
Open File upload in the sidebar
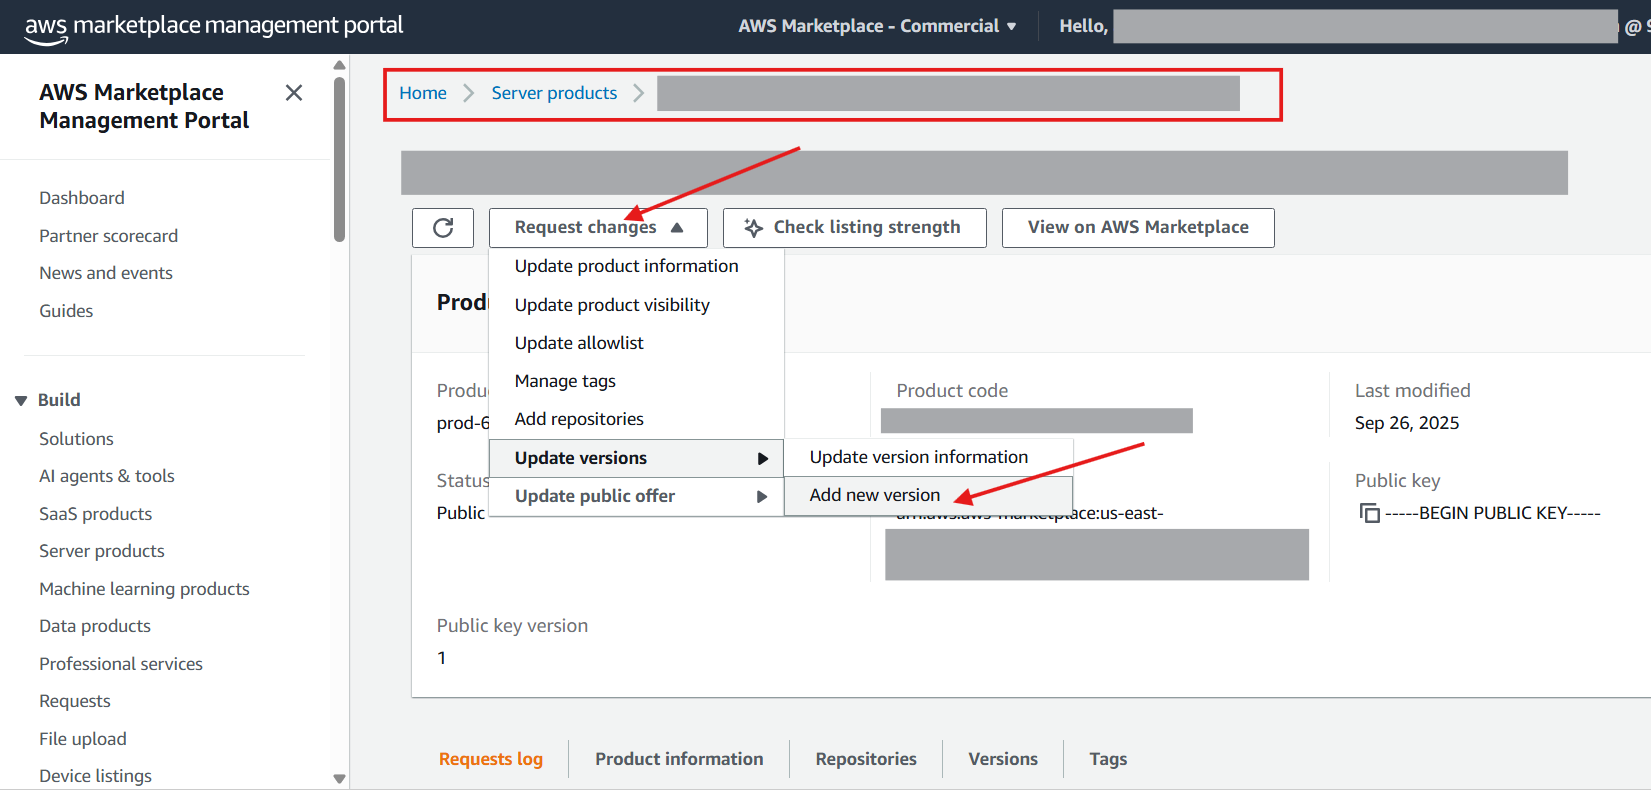click(83, 739)
